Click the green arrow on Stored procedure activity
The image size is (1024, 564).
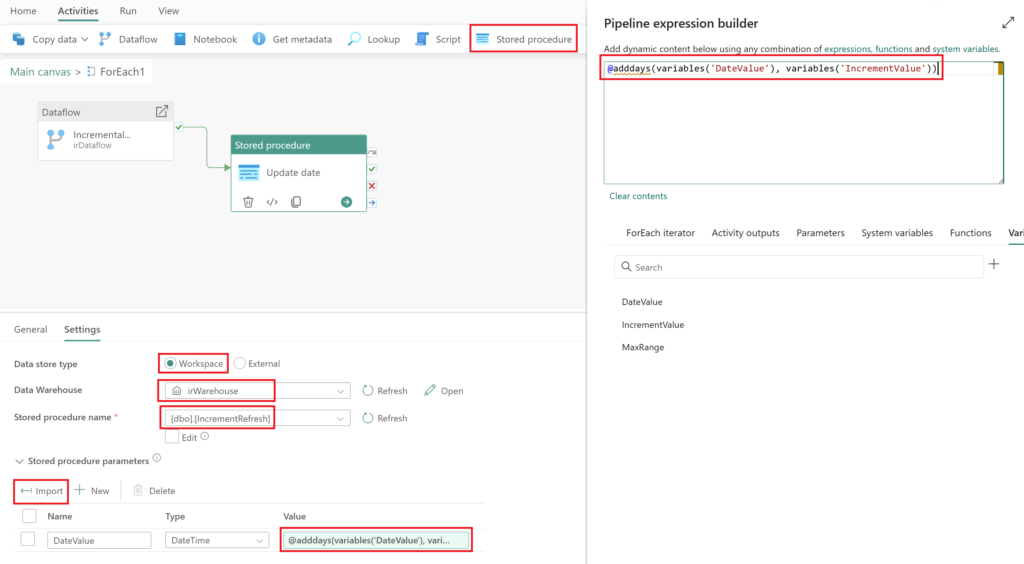tap(346, 202)
